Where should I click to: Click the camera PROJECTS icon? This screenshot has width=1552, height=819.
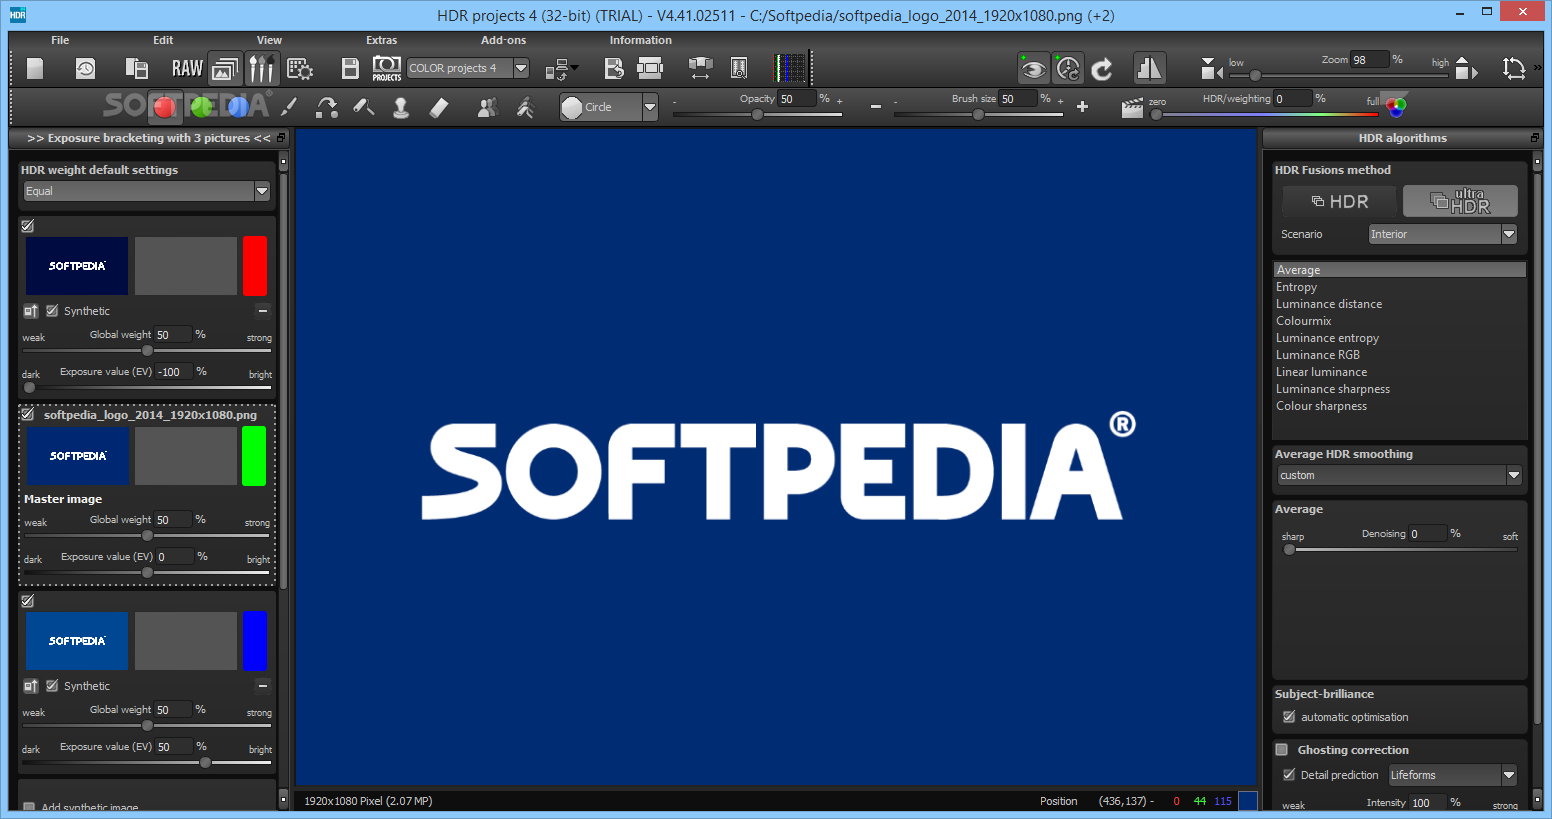[387, 68]
